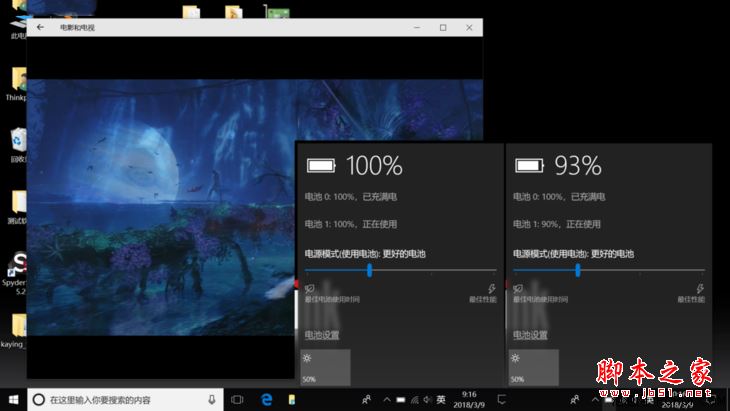Viewport: 730px width, 411px height.
Task: Click 最佳性能 icon in the 93% panel
Action: [x=700, y=289]
